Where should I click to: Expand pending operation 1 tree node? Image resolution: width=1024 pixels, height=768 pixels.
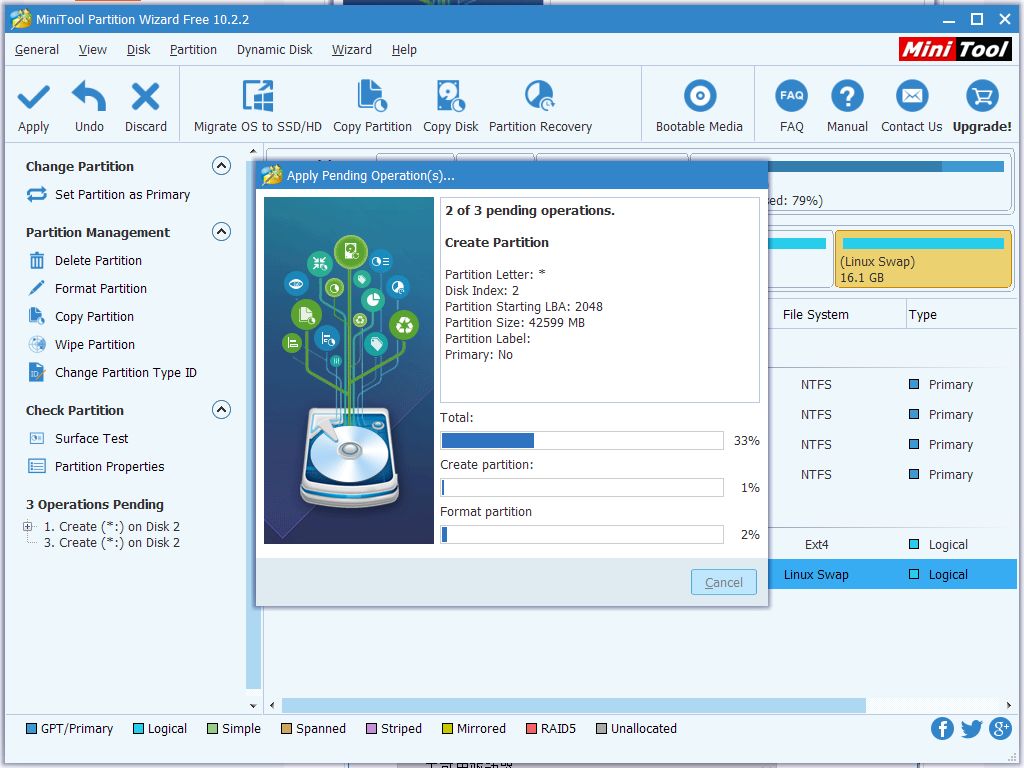27,526
